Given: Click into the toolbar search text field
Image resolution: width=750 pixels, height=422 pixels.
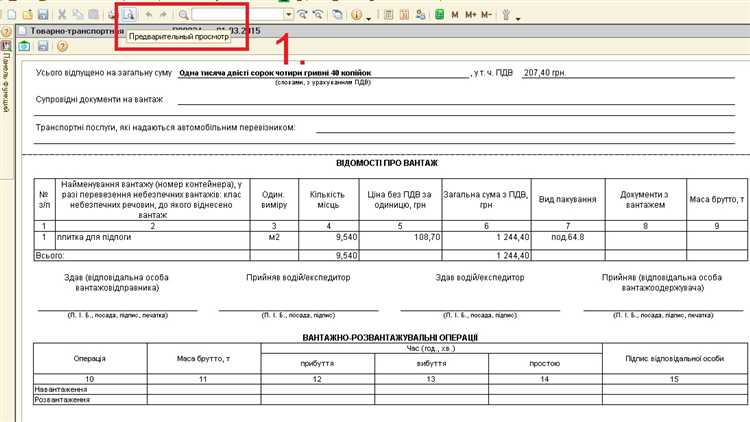Looking at the screenshot, I should coord(237,14).
